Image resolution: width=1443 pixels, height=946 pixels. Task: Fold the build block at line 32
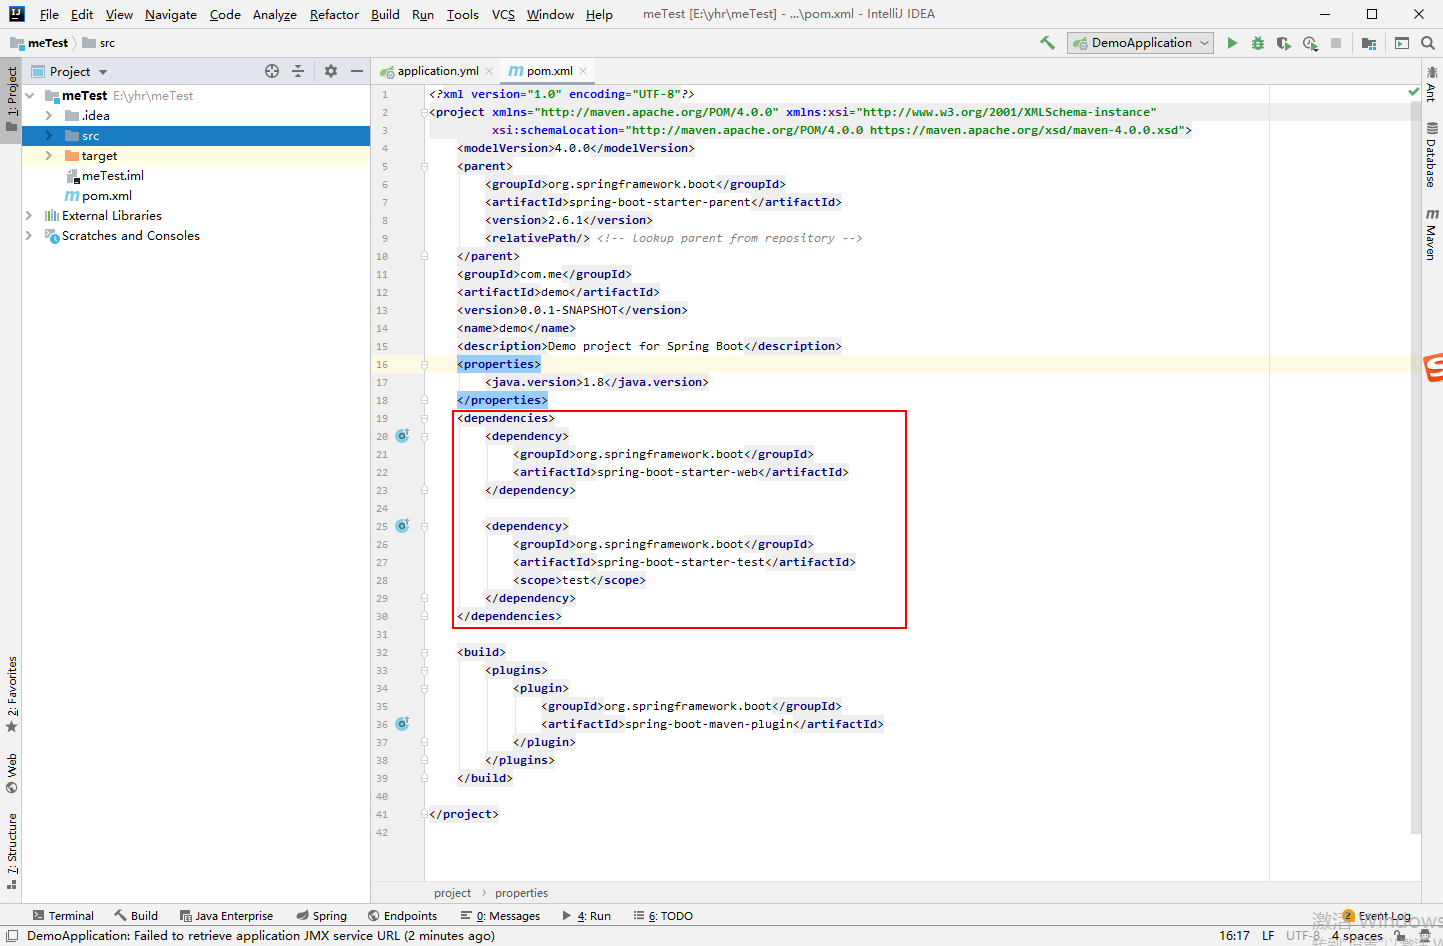tap(424, 652)
